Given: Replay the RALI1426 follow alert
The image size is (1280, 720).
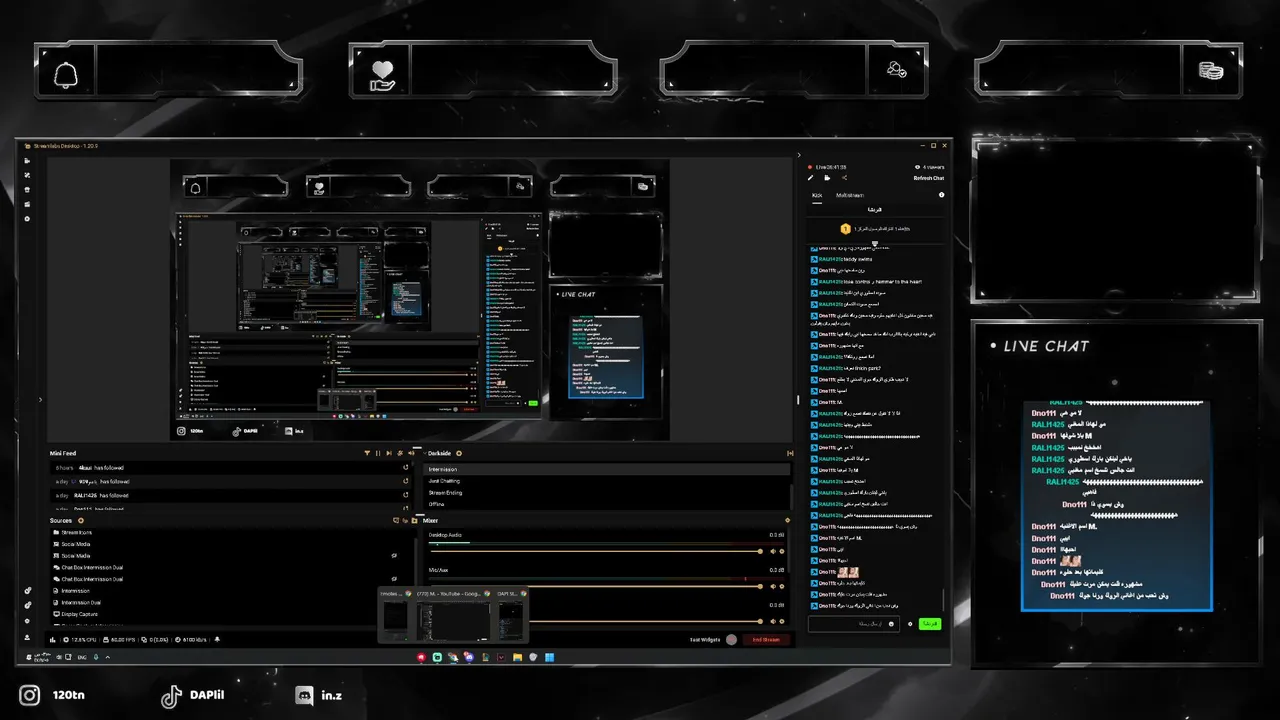Looking at the screenshot, I should click(x=405, y=495).
